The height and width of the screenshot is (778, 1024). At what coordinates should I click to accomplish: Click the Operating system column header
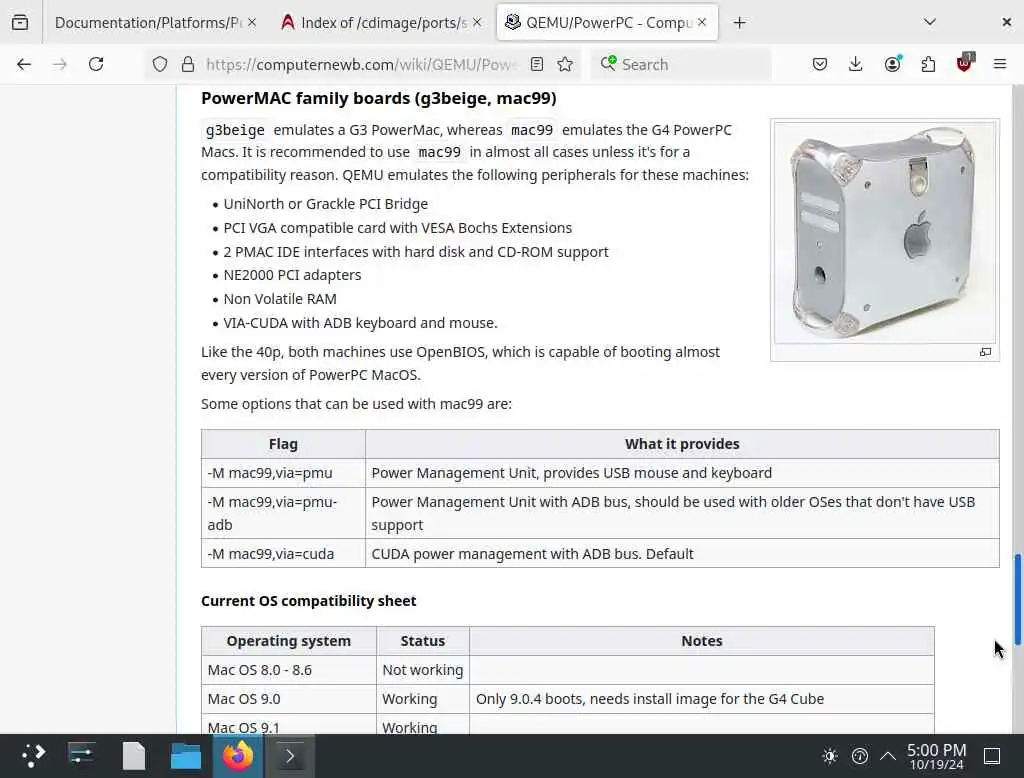tap(289, 641)
